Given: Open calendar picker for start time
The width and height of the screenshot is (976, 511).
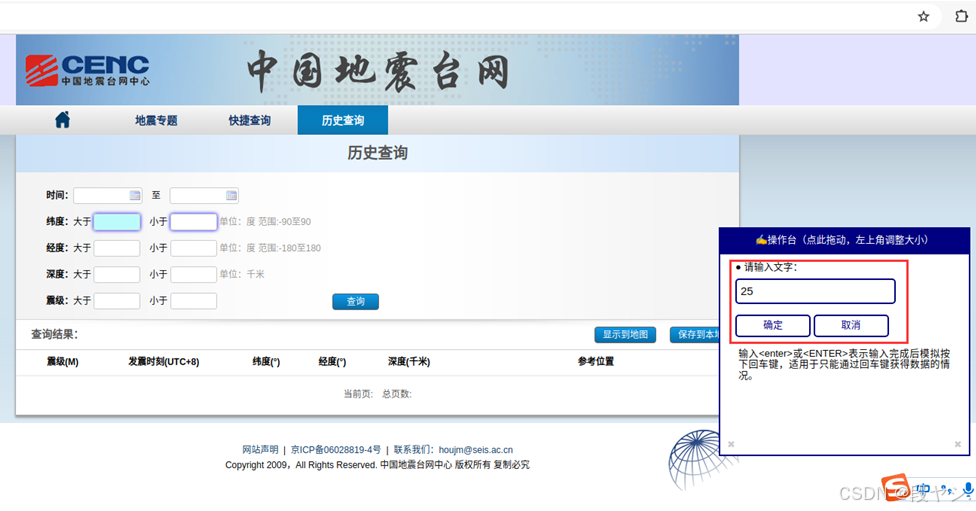Looking at the screenshot, I should click(134, 195).
